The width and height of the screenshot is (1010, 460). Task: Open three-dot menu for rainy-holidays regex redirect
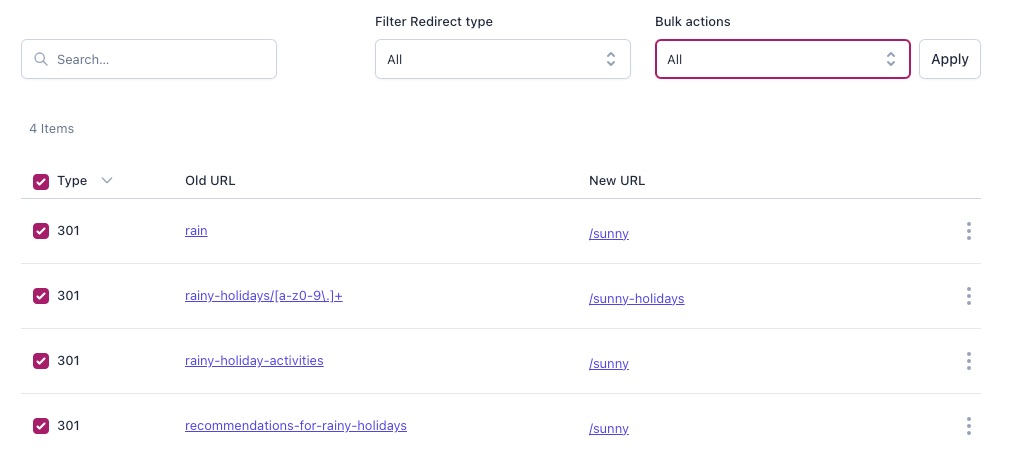[x=968, y=296]
